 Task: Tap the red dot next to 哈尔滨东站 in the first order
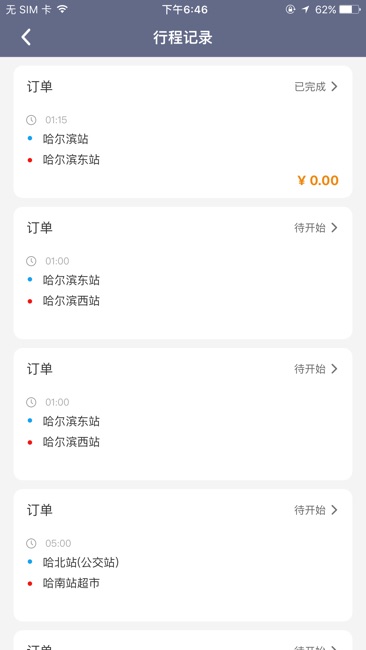pyautogui.click(x=30, y=160)
